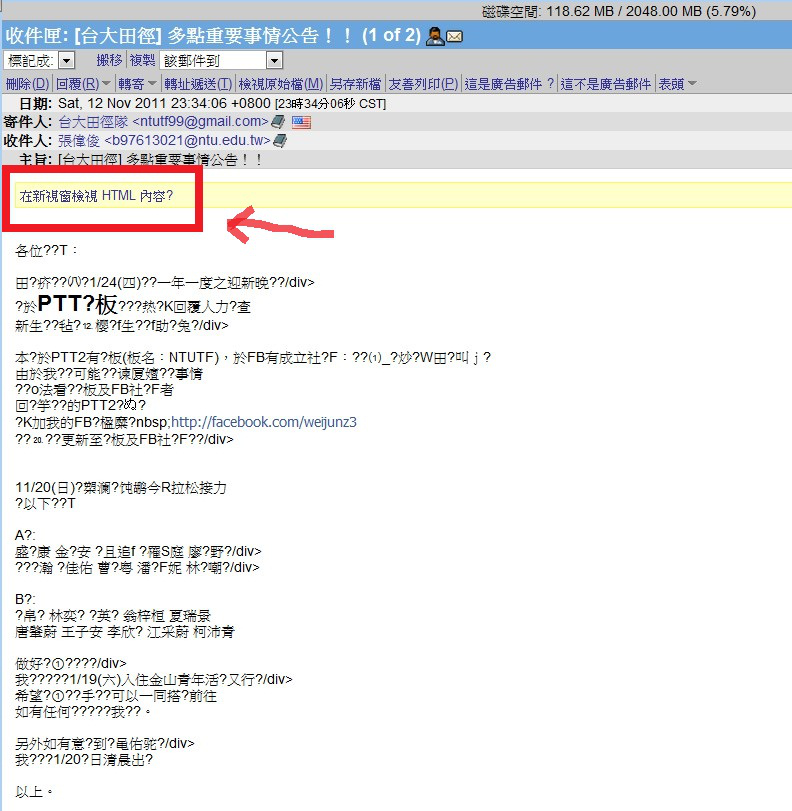Image resolution: width=792 pixels, height=811 pixels.
Task: Click 回覆(R) to reply
Action: (x=78, y=84)
